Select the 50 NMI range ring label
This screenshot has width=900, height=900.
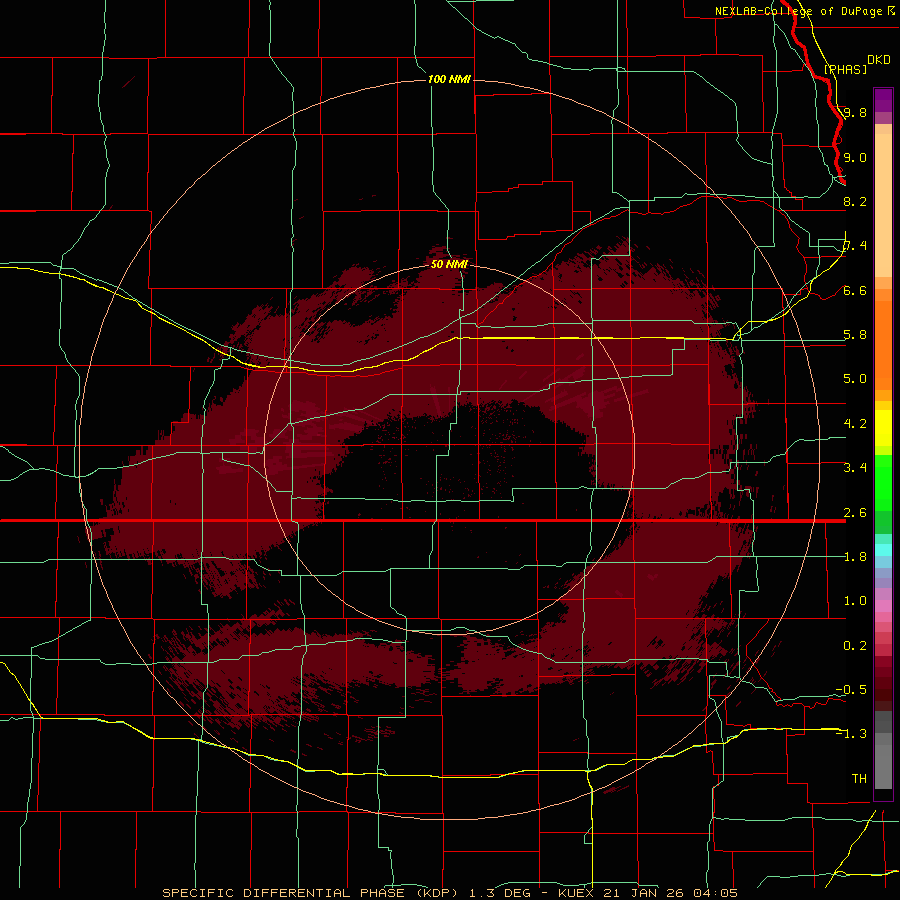pyautogui.click(x=449, y=264)
